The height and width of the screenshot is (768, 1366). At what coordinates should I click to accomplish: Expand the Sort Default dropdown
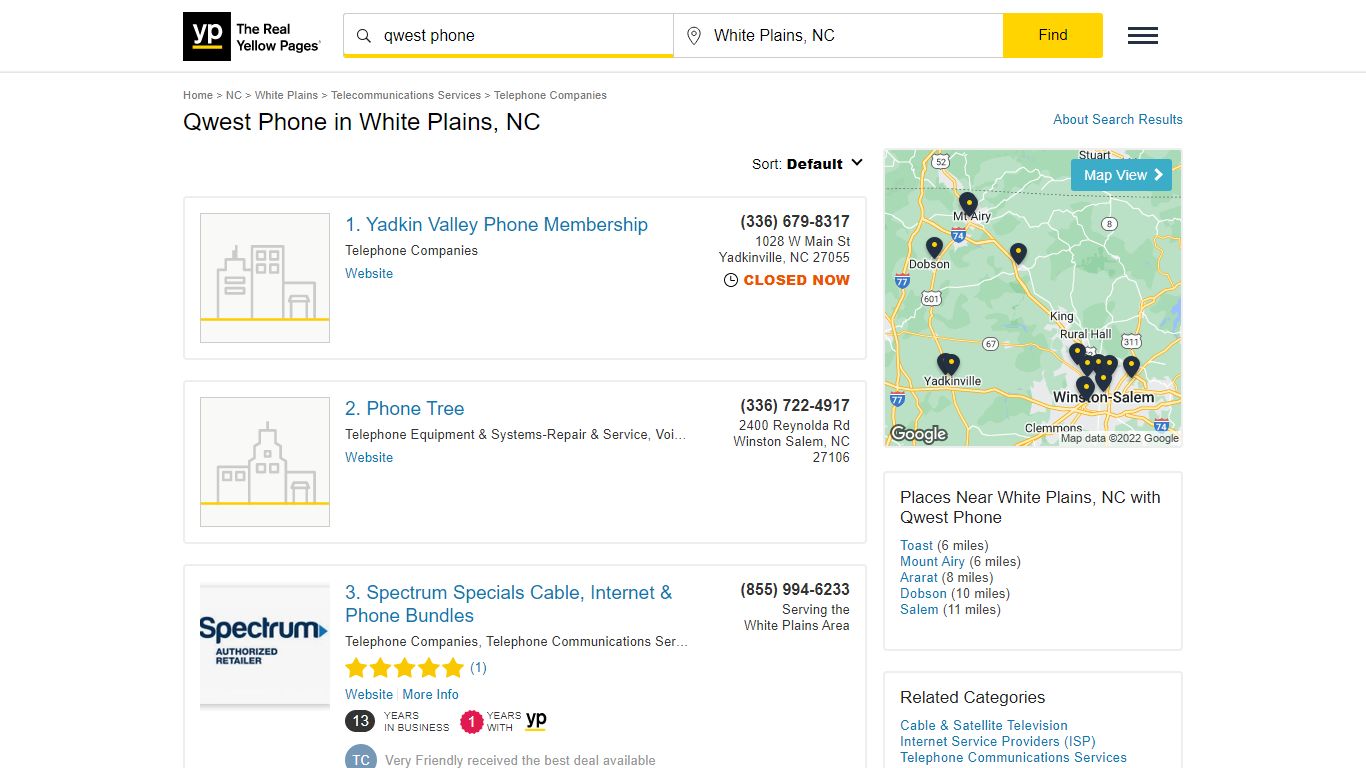(807, 164)
